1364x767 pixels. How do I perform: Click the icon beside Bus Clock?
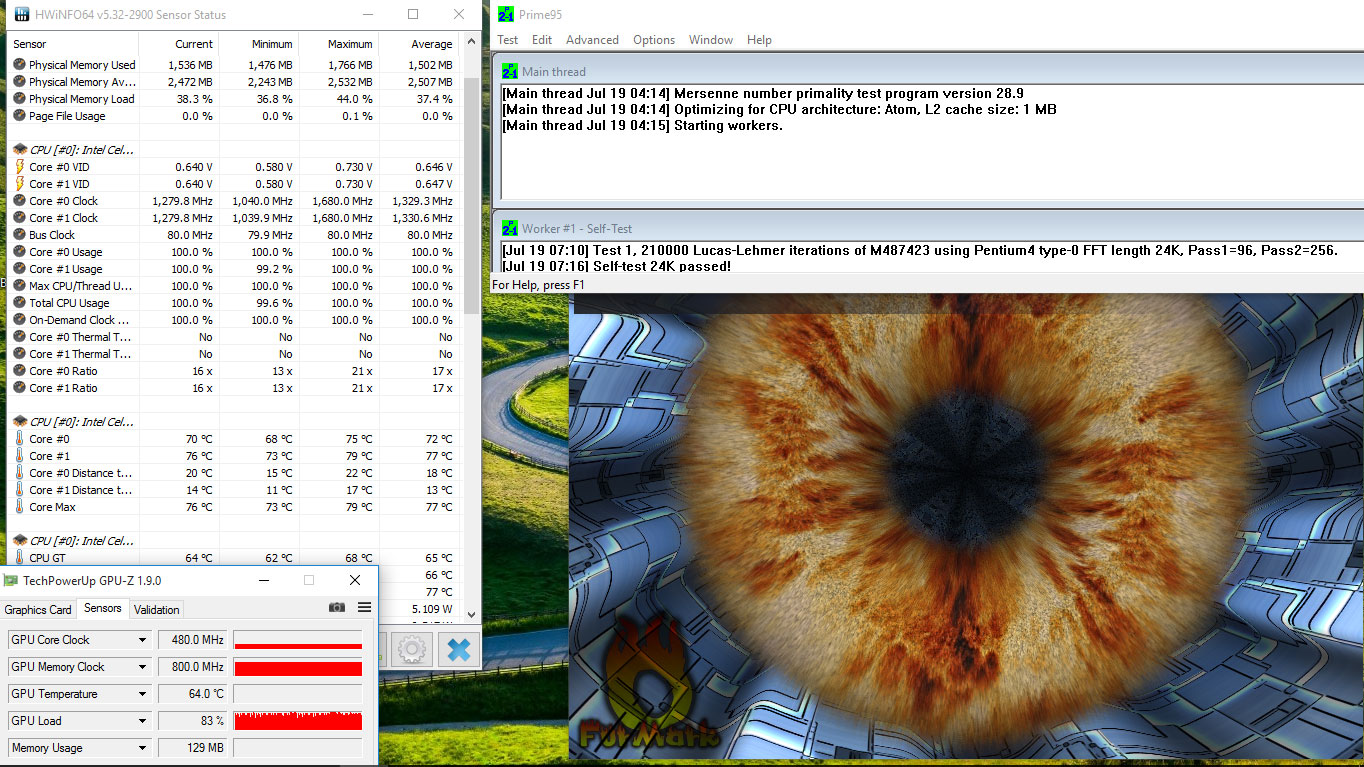coord(19,235)
